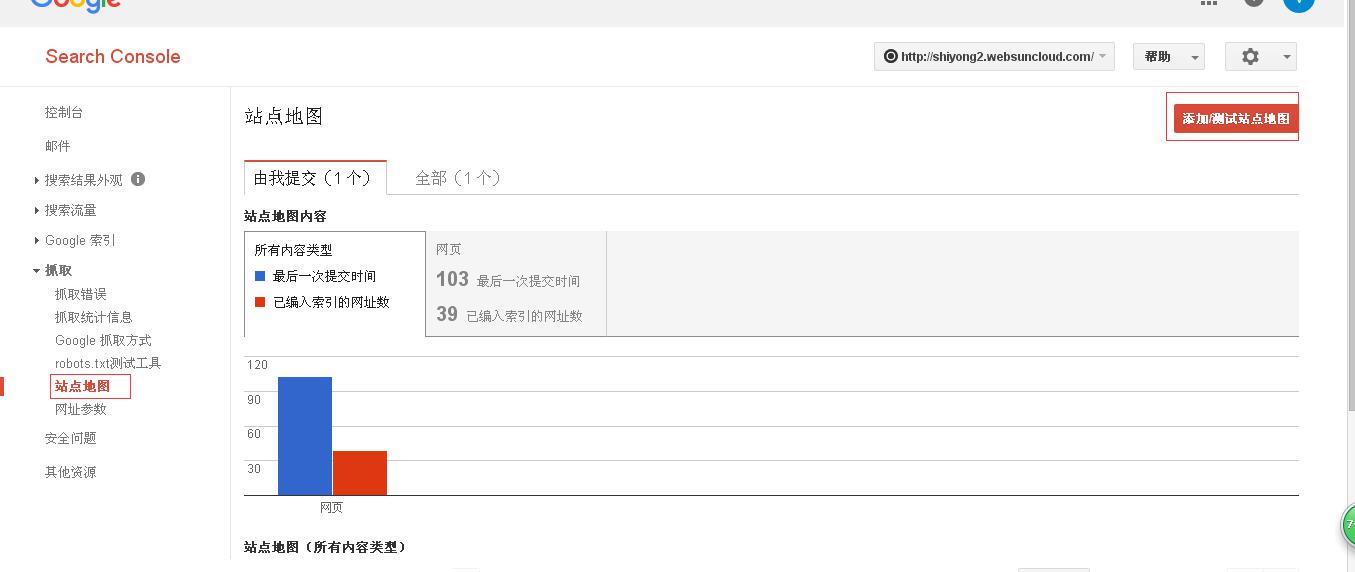The height and width of the screenshot is (572, 1355).
Task: Click the 120 y-axis label
Action: pyautogui.click(x=257, y=365)
